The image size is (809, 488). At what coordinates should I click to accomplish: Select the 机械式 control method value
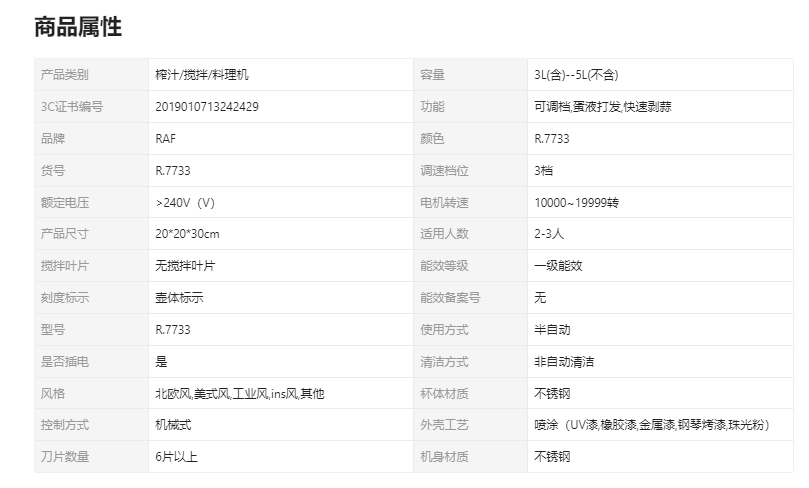pos(173,425)
